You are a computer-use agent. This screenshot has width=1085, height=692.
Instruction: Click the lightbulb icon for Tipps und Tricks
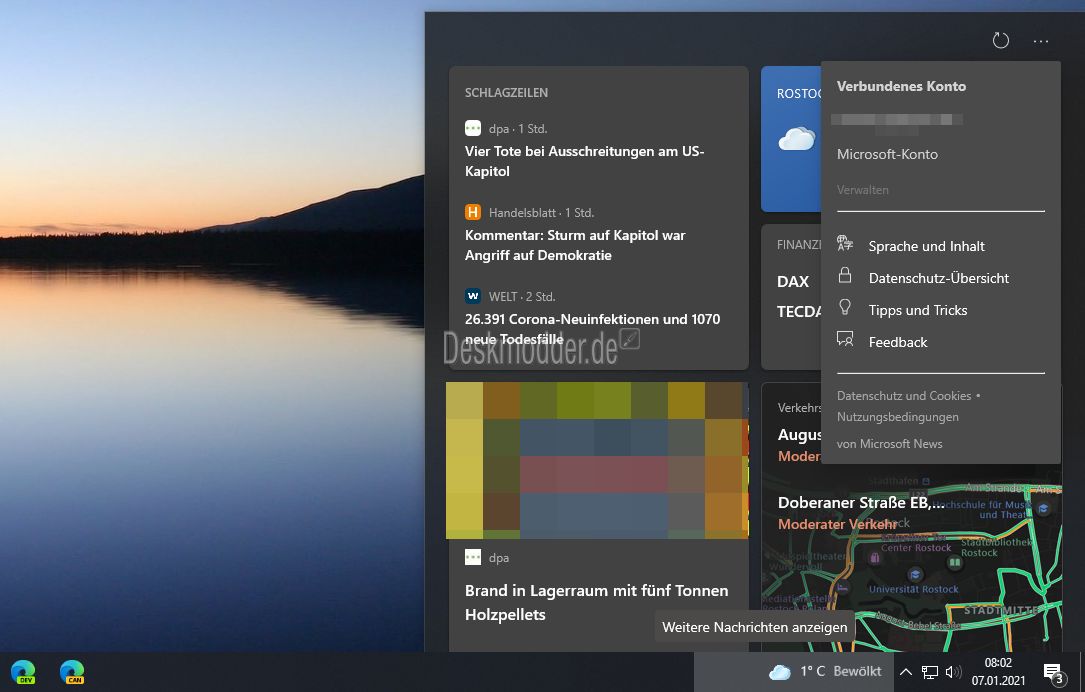coord(845,307)
